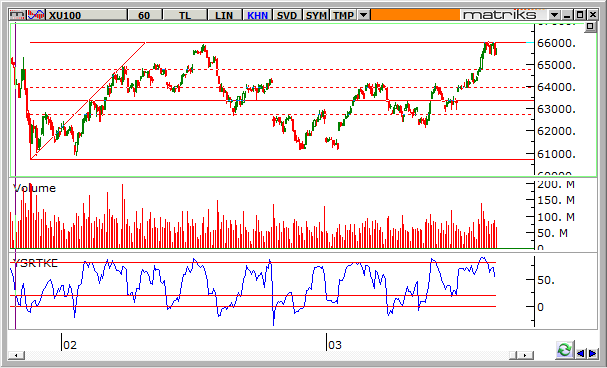Minimize the chart window
Image resolution: width=607 pixels, height=368 pixels.
point(568,15)
